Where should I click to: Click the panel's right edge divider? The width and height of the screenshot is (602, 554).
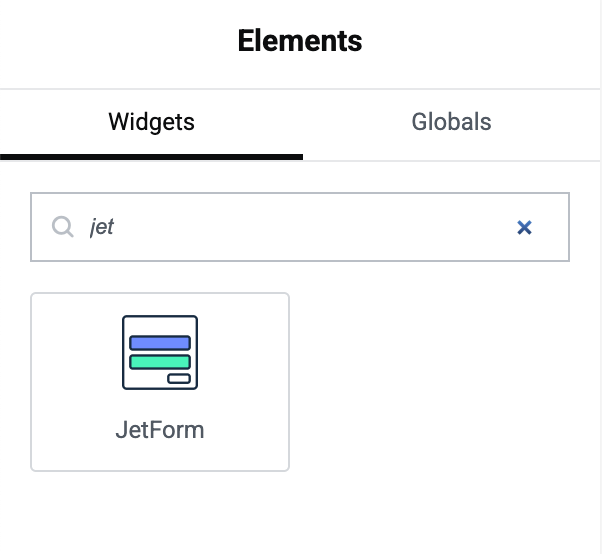[600, 276]
